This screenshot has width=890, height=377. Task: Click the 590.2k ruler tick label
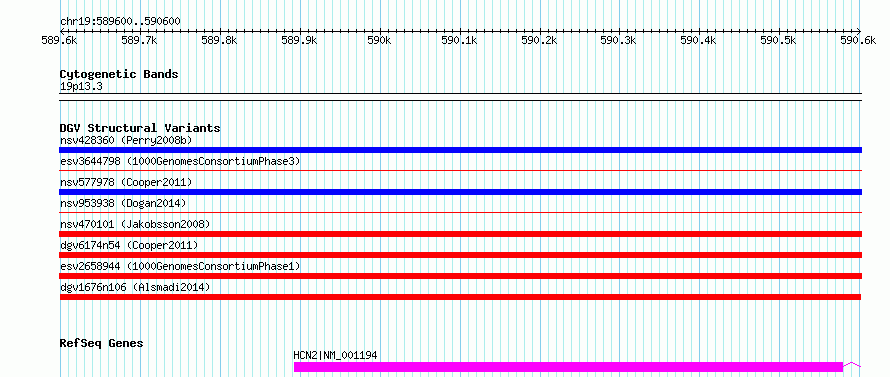[539, 40]
